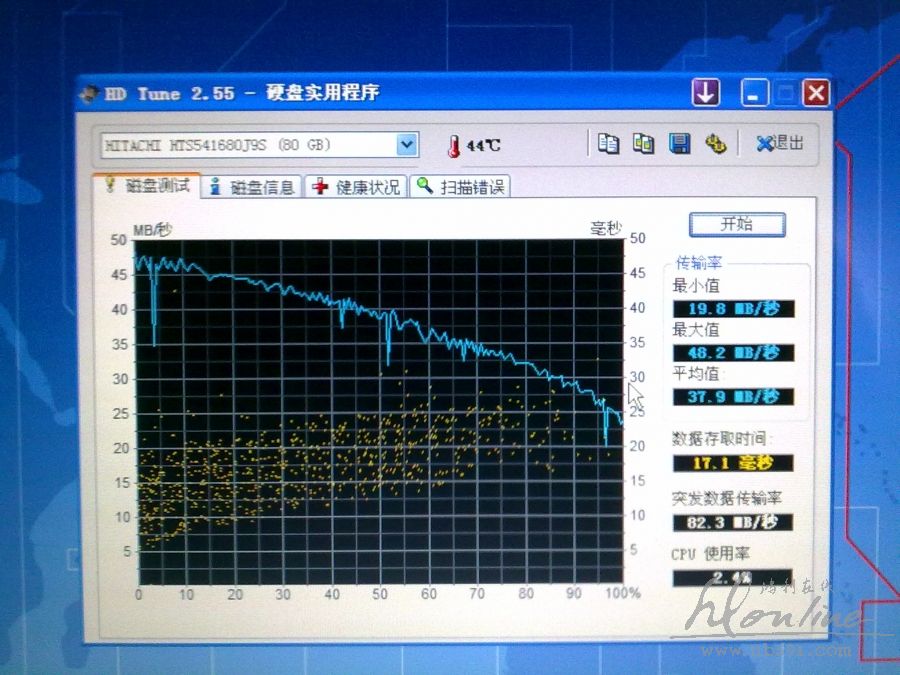Click the HD Tune title bar app icon

[x=89, y=94]
